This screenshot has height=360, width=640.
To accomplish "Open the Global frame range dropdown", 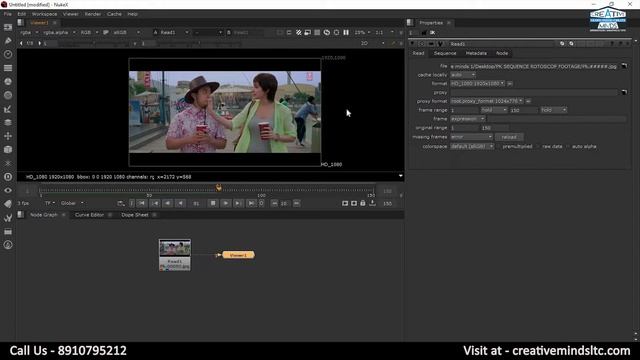I will (x=72, y=203).
